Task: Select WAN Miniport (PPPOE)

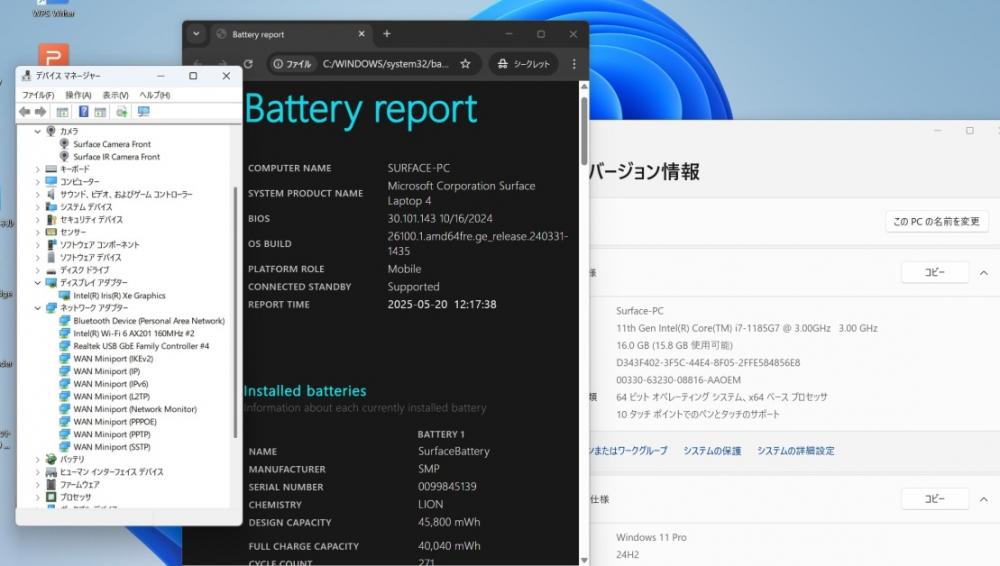Action: pyautogui.click(x=115, y=422)
